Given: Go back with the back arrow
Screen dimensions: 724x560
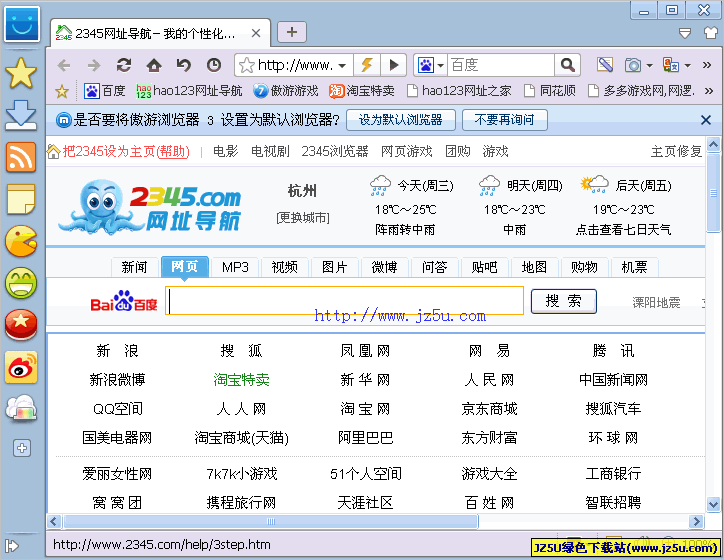Looking at the screenshot, I should 64,65.
